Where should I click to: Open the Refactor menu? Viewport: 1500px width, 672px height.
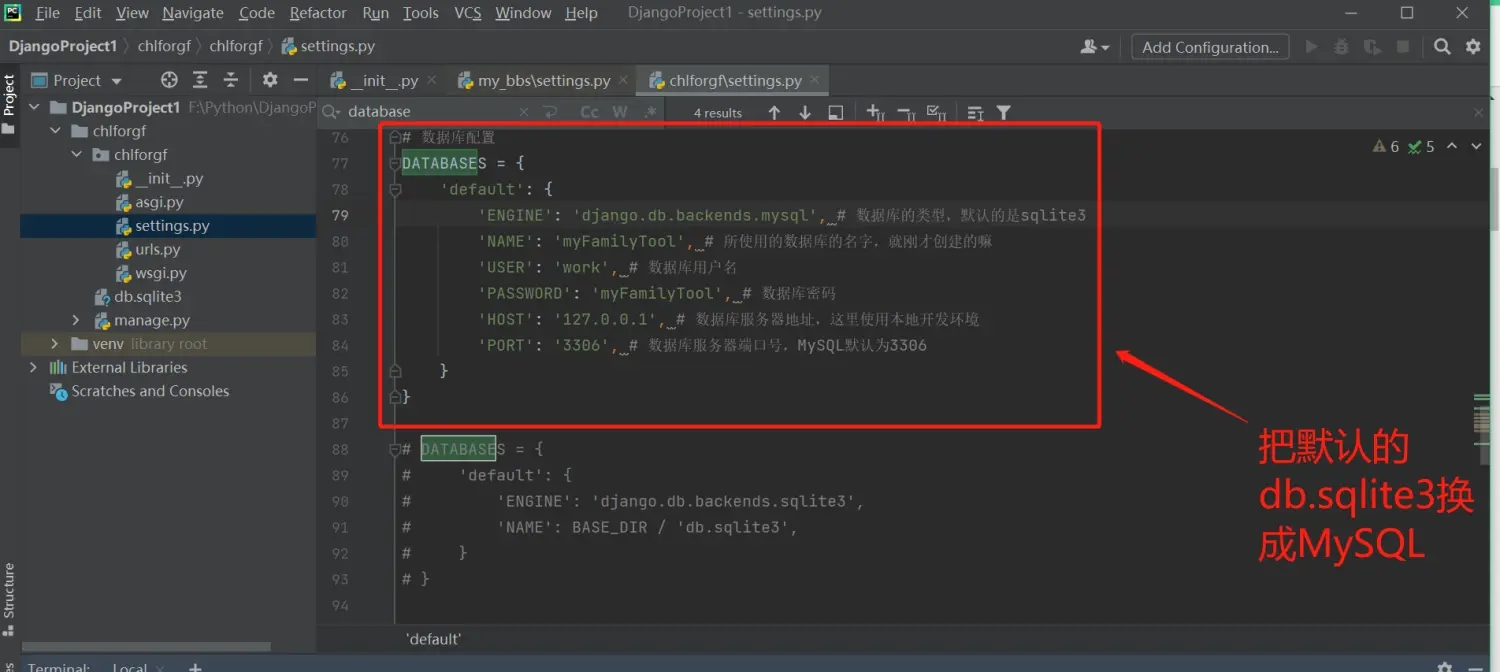click(x=318, y=13)
